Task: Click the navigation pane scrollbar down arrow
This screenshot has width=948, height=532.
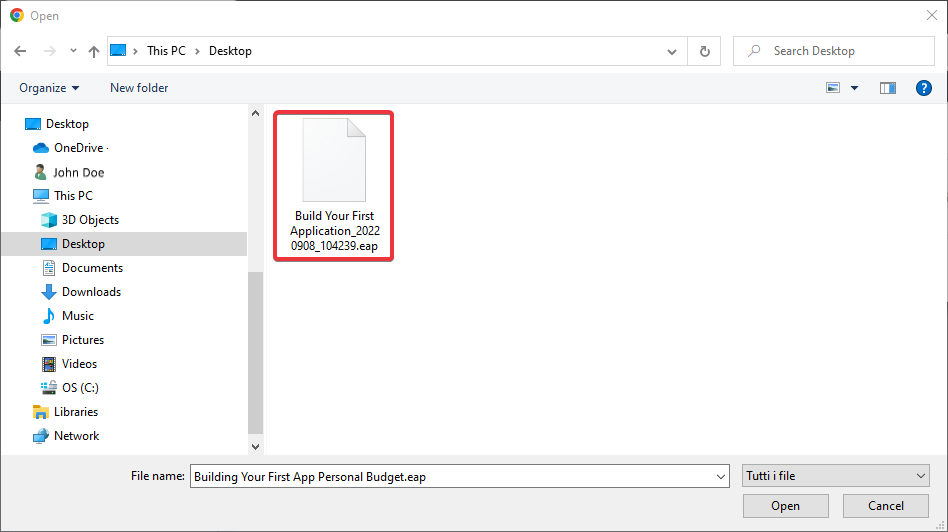Action: [255, 446]
